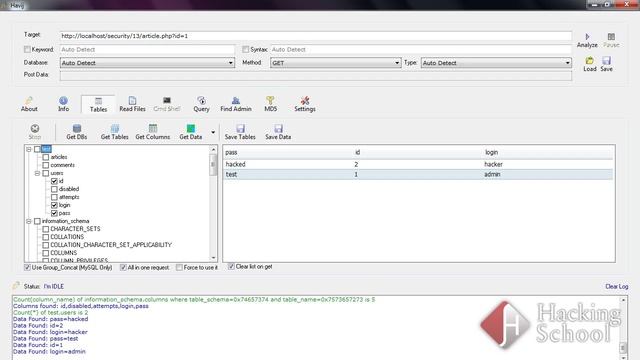The width and height of the screenshot is (640, 360).
Task: Open the Method GET dropdown
Action: 397,63
